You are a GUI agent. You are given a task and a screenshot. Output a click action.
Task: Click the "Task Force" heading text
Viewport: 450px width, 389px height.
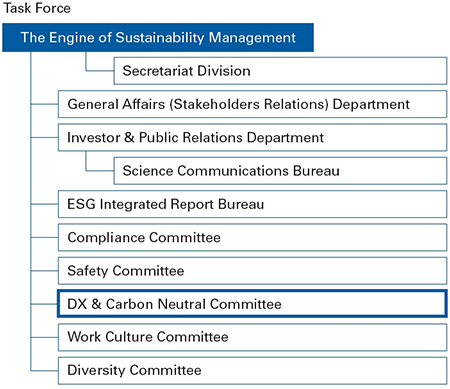coord(37,8)
